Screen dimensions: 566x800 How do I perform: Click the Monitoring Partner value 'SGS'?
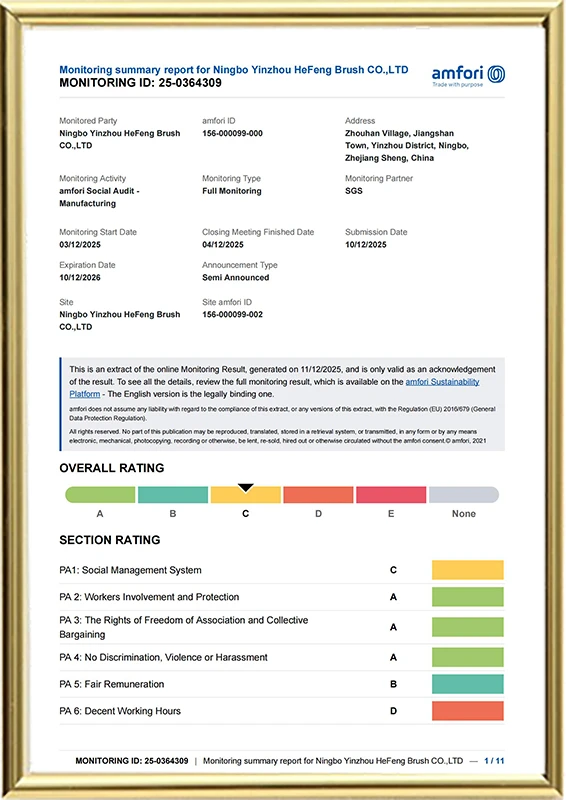point(354,191)
